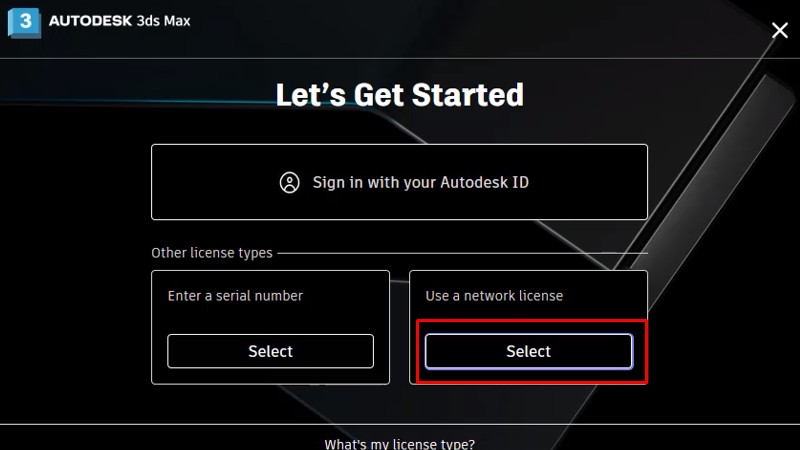Click the "Use a network license" label
The width and height of the screenshot is (800, 450).
pos(494,296)
